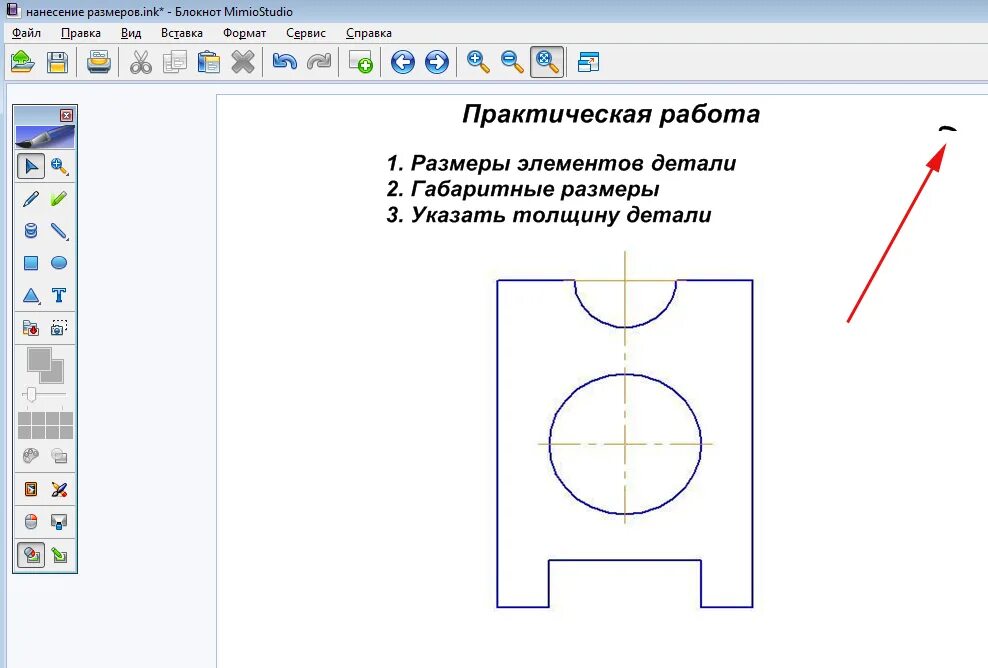Close the floating tools palette

(x=66, y=115)
